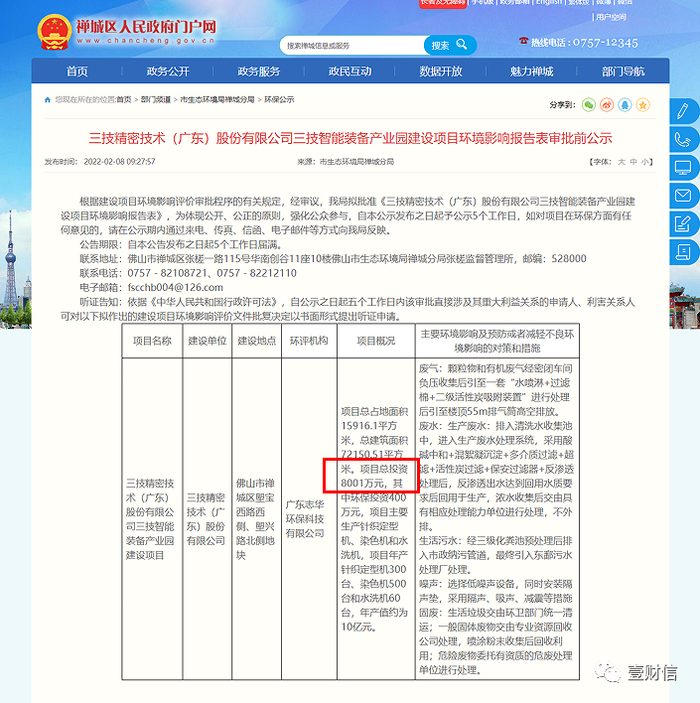
Task: Click email address fscchb004@126.com
Action: (175, 287)
